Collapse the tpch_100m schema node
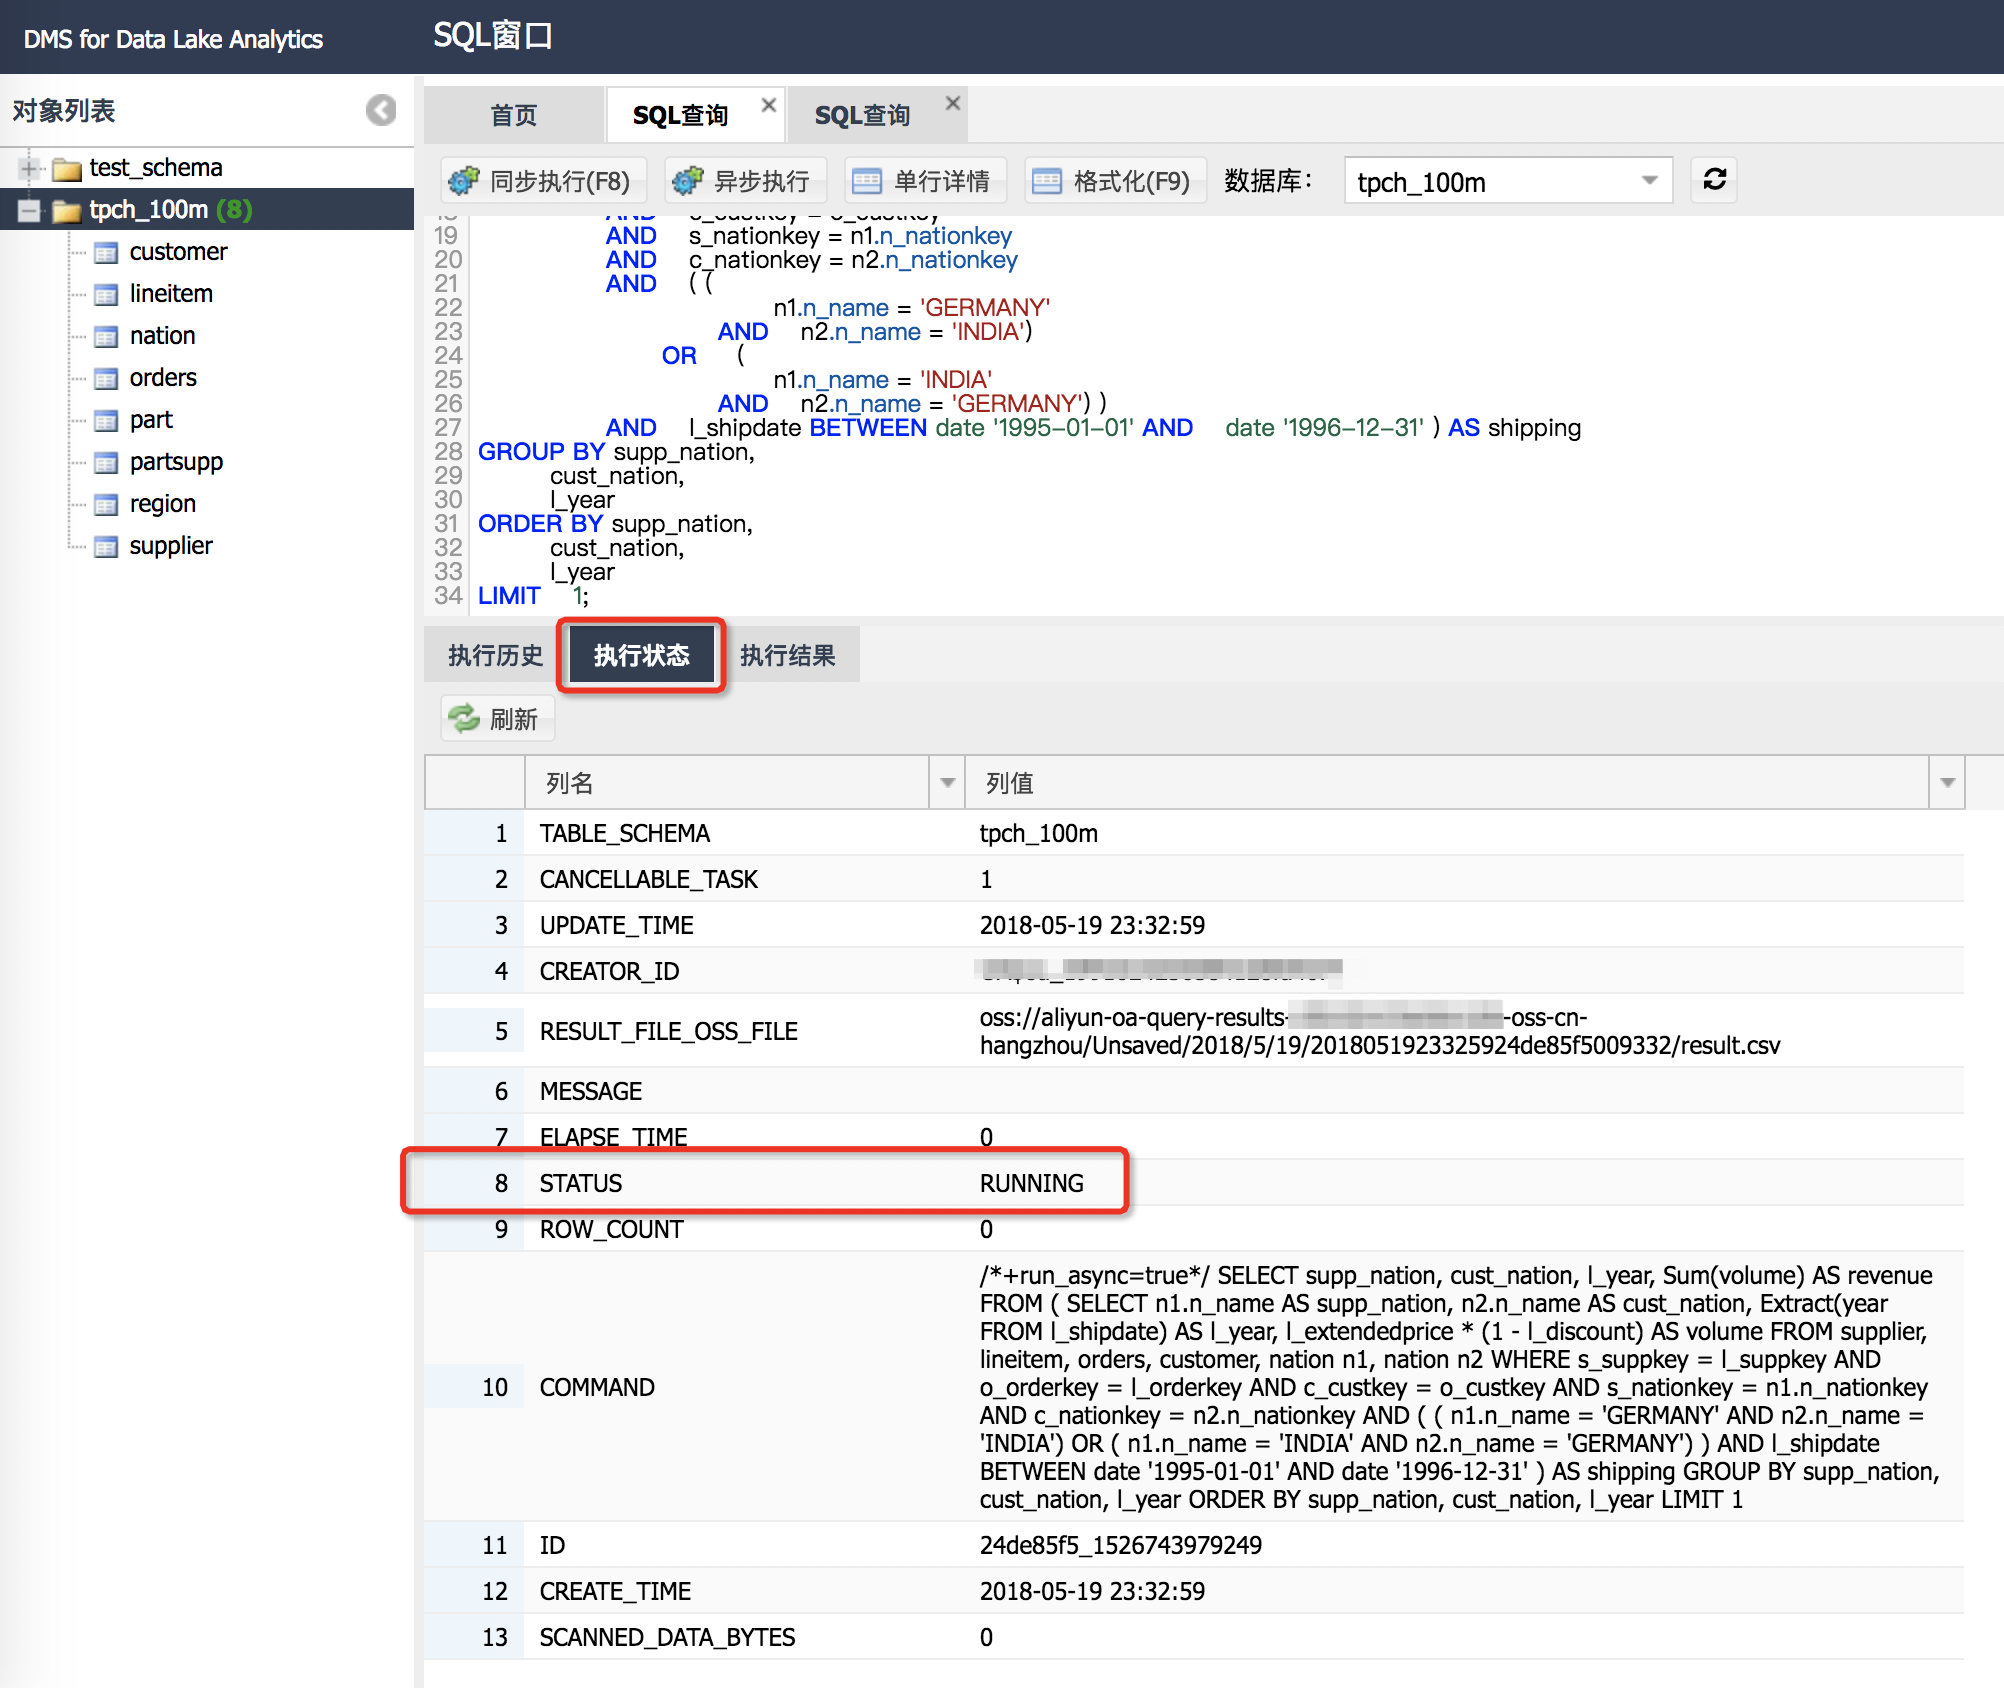The height and width of the screenshot is (1688, 2004). click(x=29, y=210)
